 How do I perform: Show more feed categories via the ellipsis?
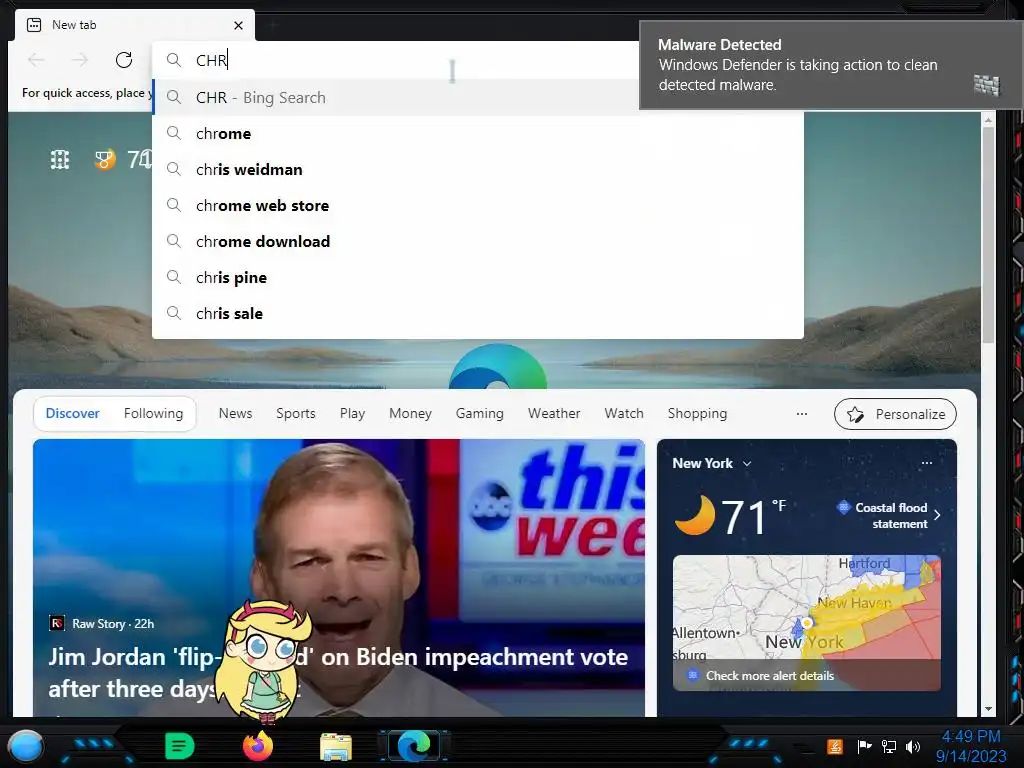(802, 413)
